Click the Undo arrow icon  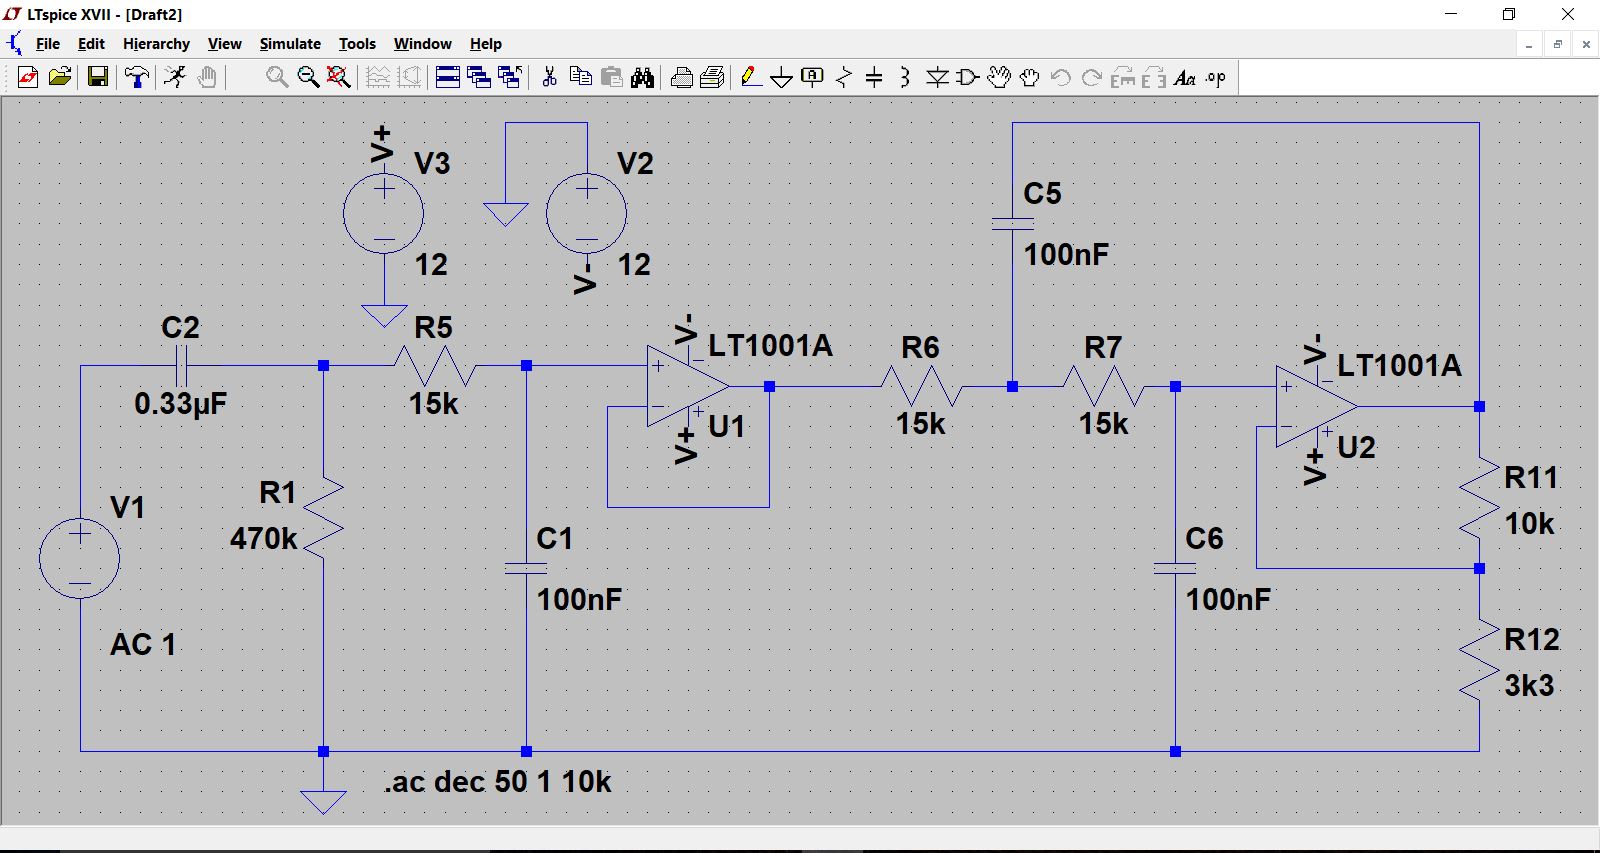tap(1061, 77)
